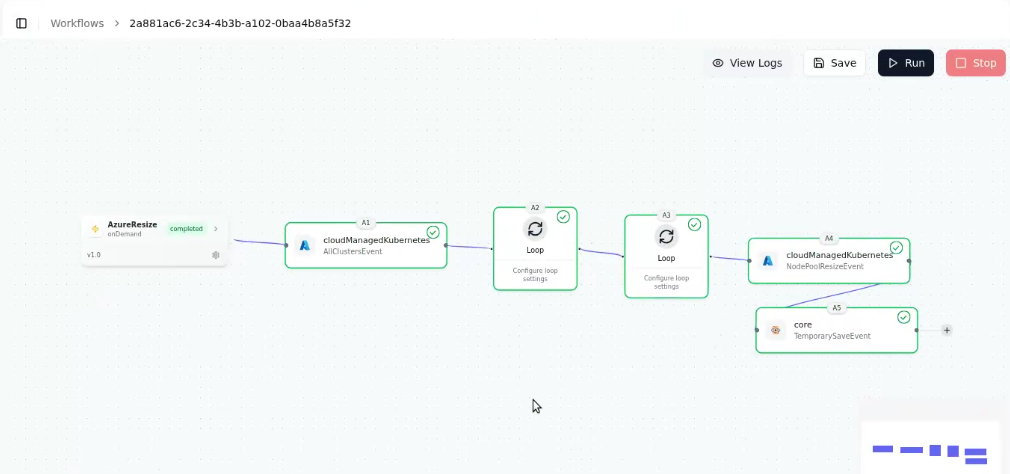Click the status checkmark on the TemporarySaveEvent node

pyautogui.click(x=904, y=317)
